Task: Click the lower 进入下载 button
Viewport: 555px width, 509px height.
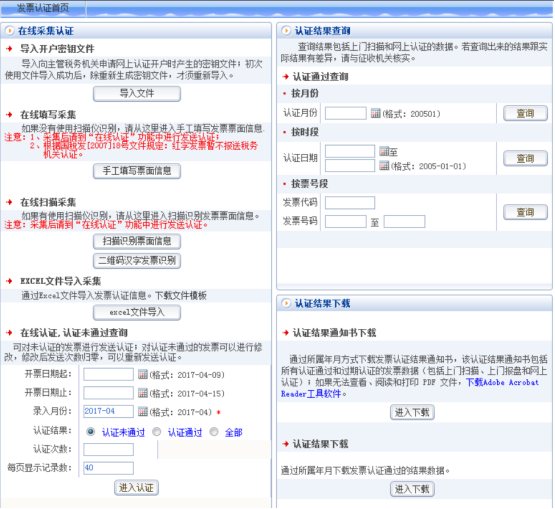Action: [x=412, y=489]
